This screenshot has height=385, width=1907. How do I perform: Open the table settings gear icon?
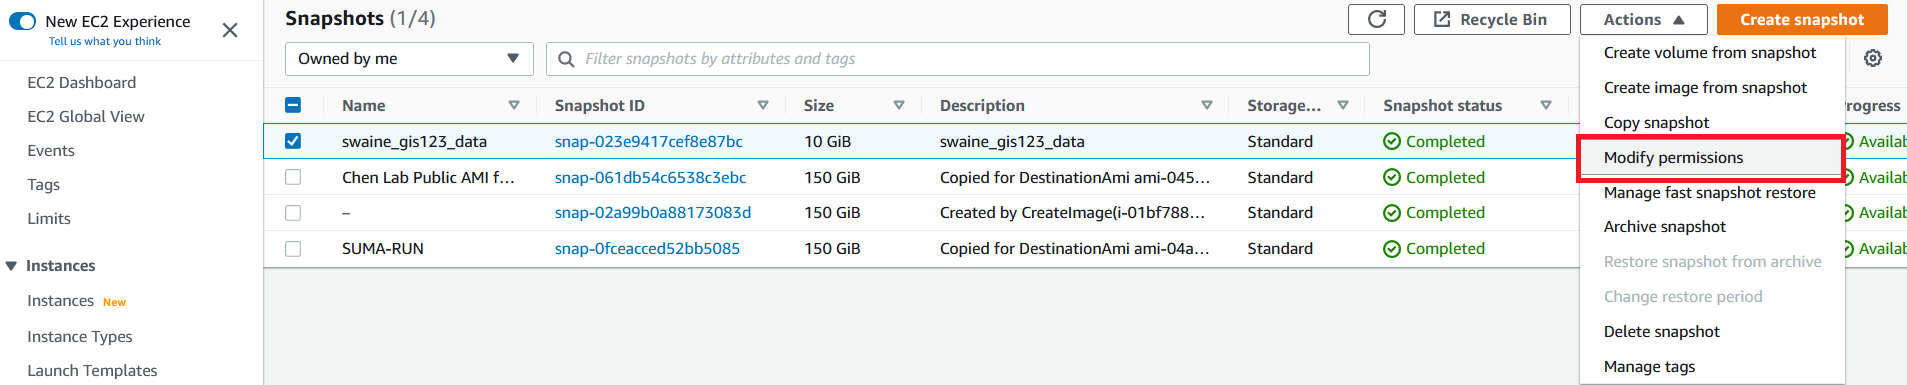pyautogui.click(x=1873, y=58)
